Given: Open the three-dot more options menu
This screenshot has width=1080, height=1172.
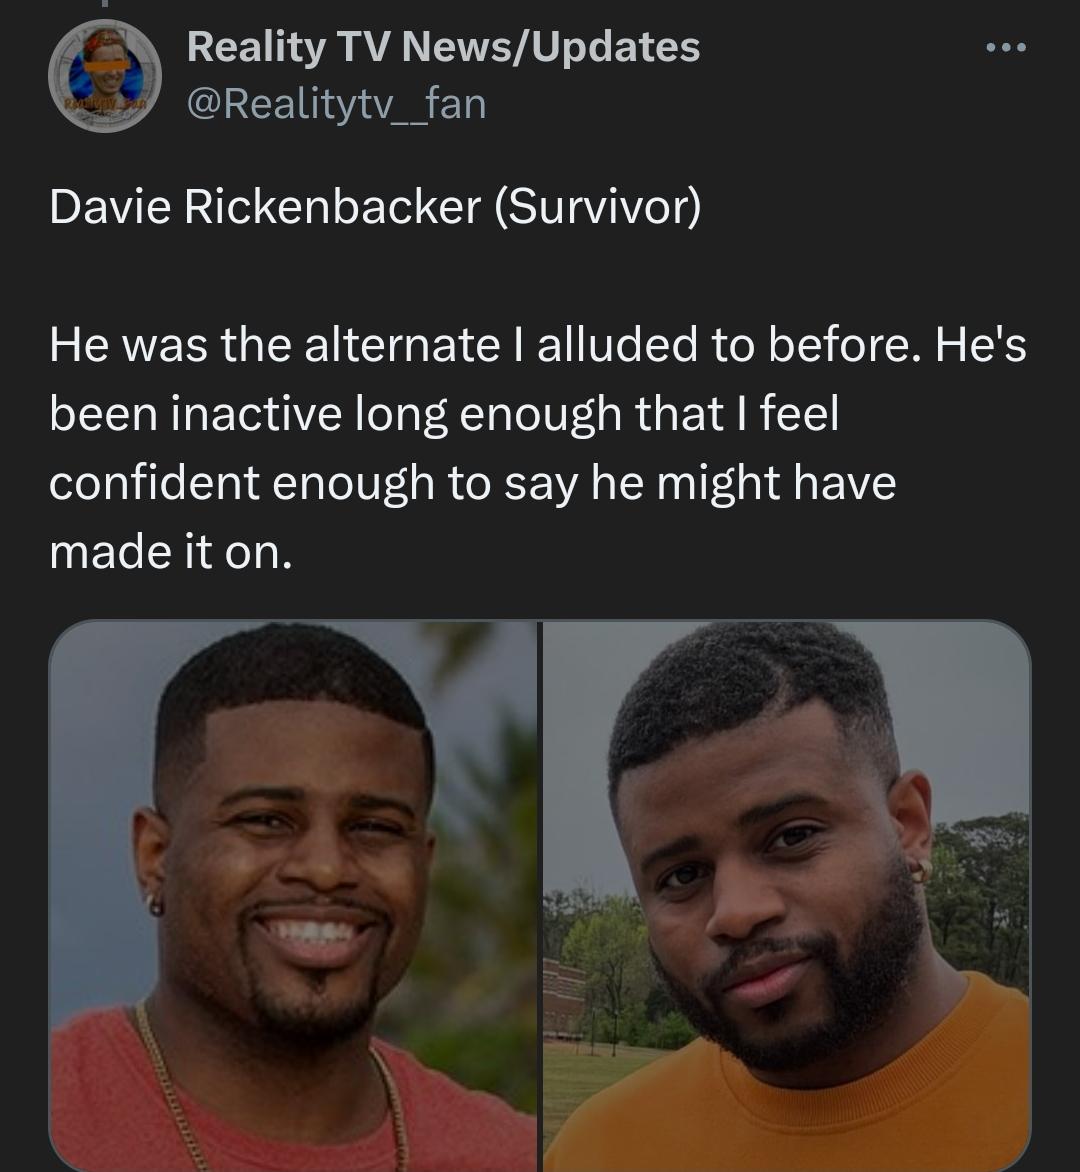Looking at the screenshot, I should tap(1005, 47).
